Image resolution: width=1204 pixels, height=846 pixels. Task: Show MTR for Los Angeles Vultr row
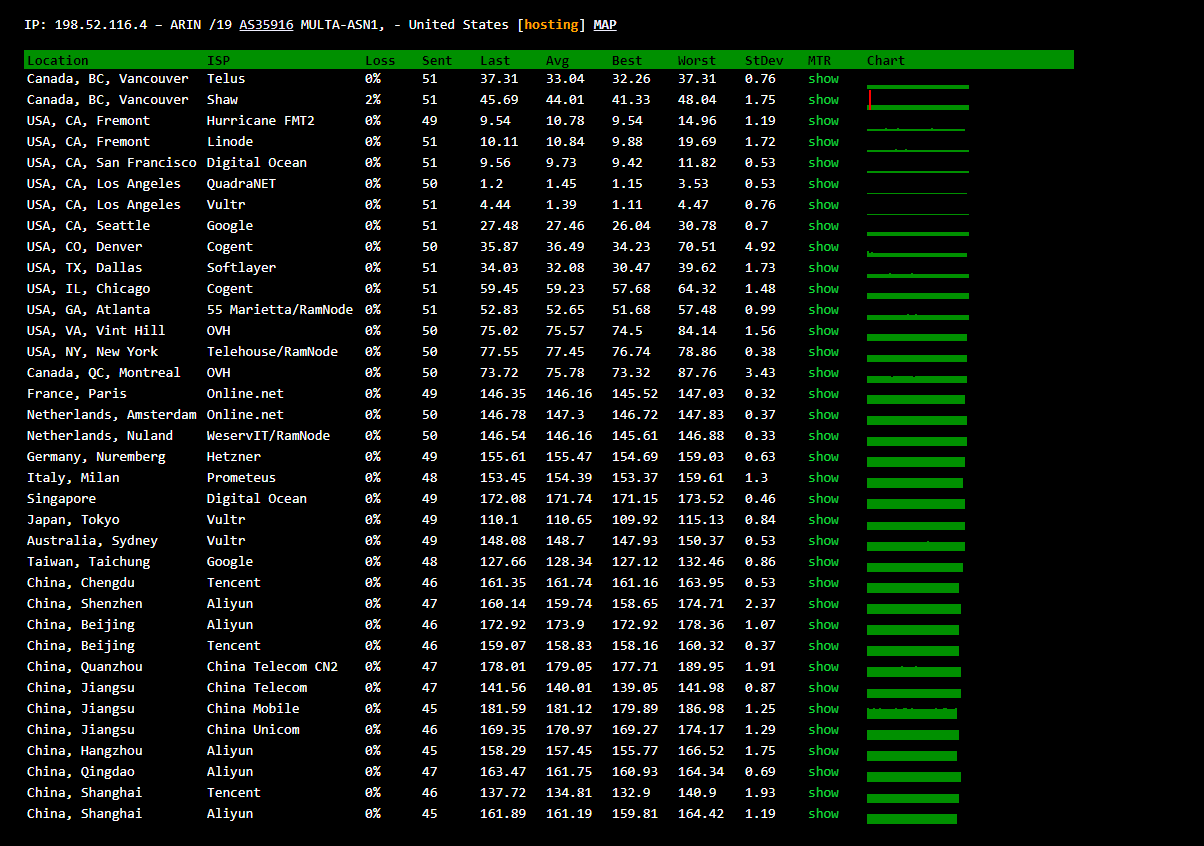pos(823,204)
